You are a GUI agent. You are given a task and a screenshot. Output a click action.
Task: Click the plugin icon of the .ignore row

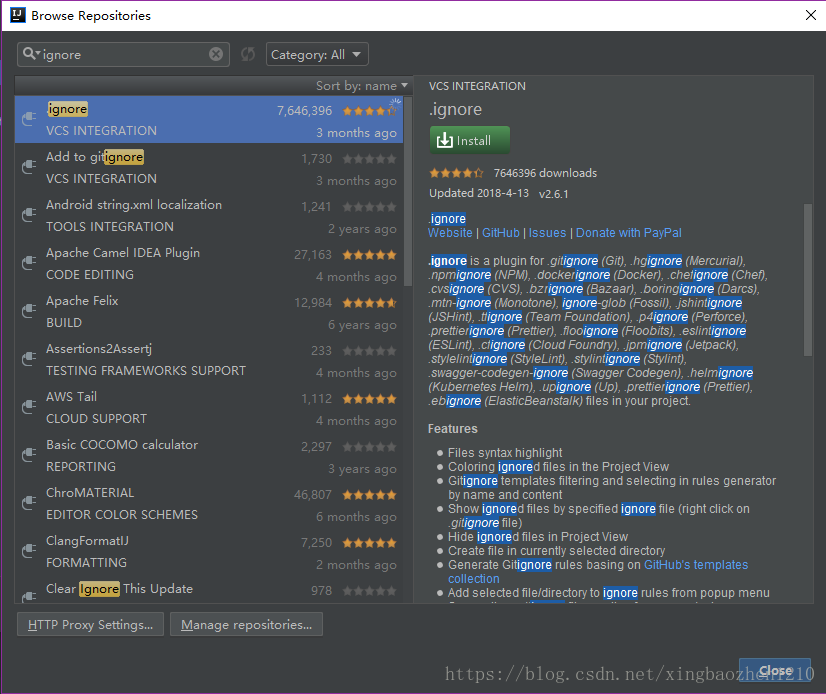click(x=29, y=120)
